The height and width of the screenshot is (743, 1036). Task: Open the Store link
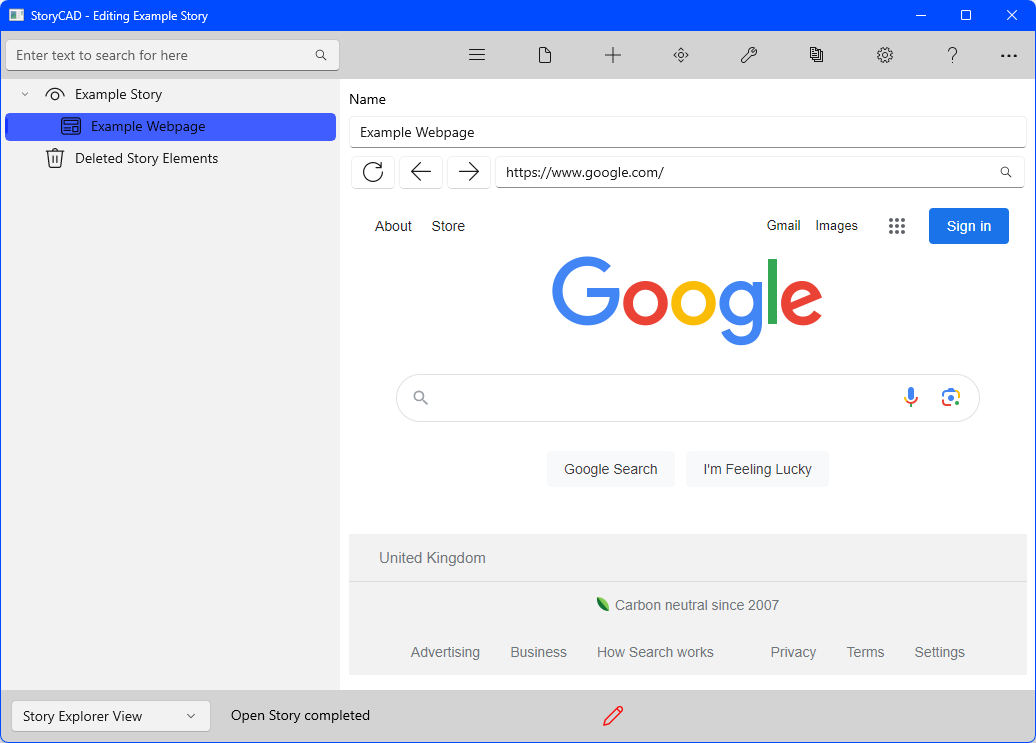tap(448, 226)
